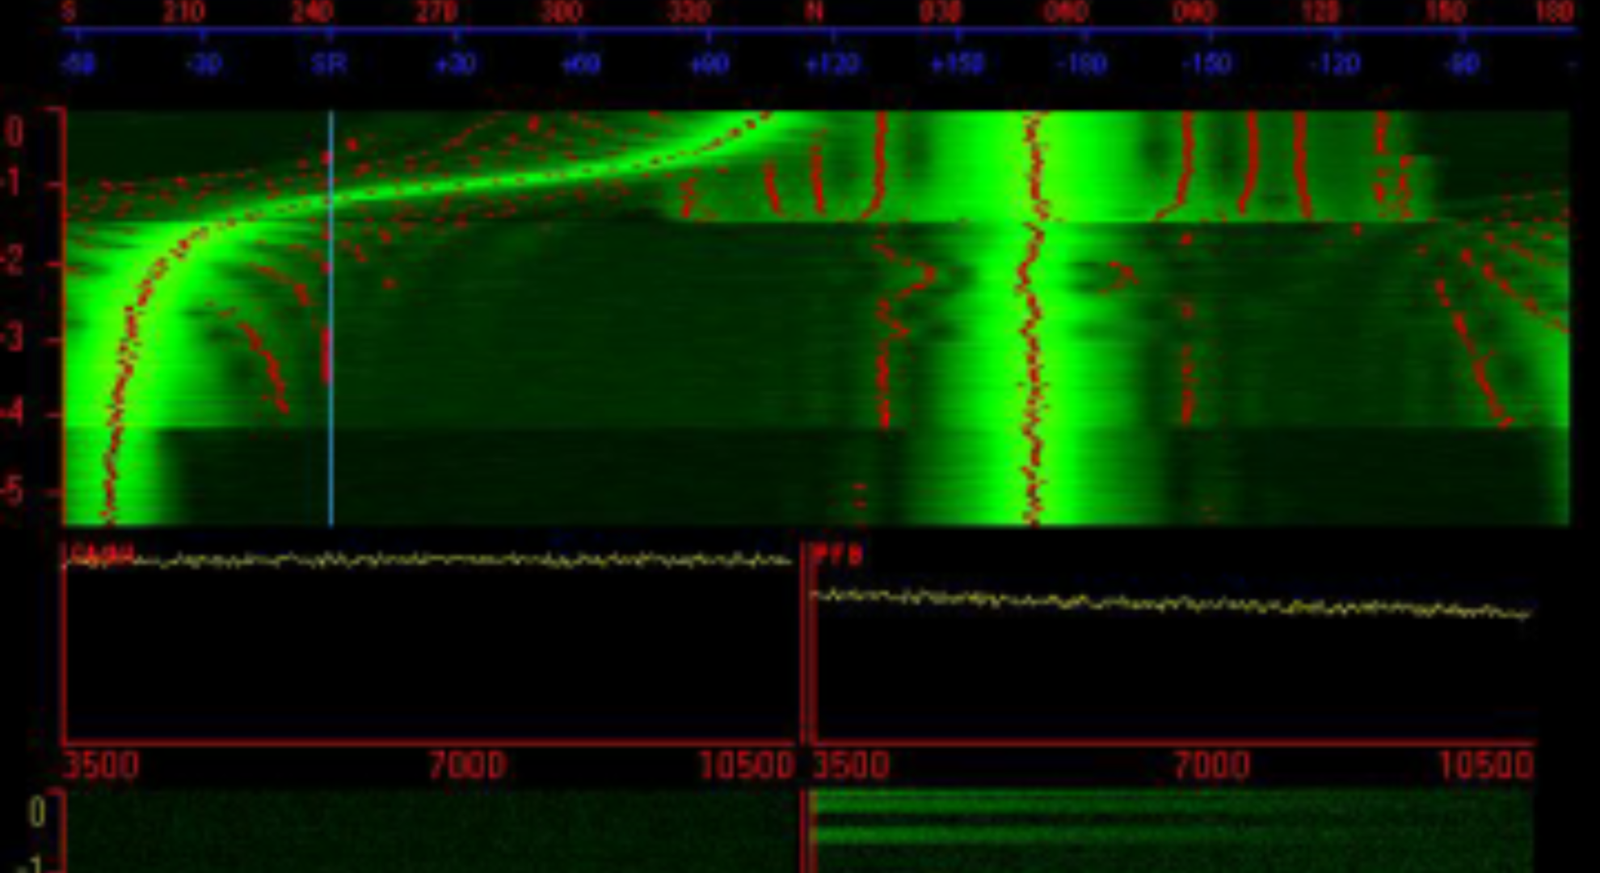Click the red label atop left spectrum panel
The height and width of the screenshot is (873, 1600).
[99, 553]
